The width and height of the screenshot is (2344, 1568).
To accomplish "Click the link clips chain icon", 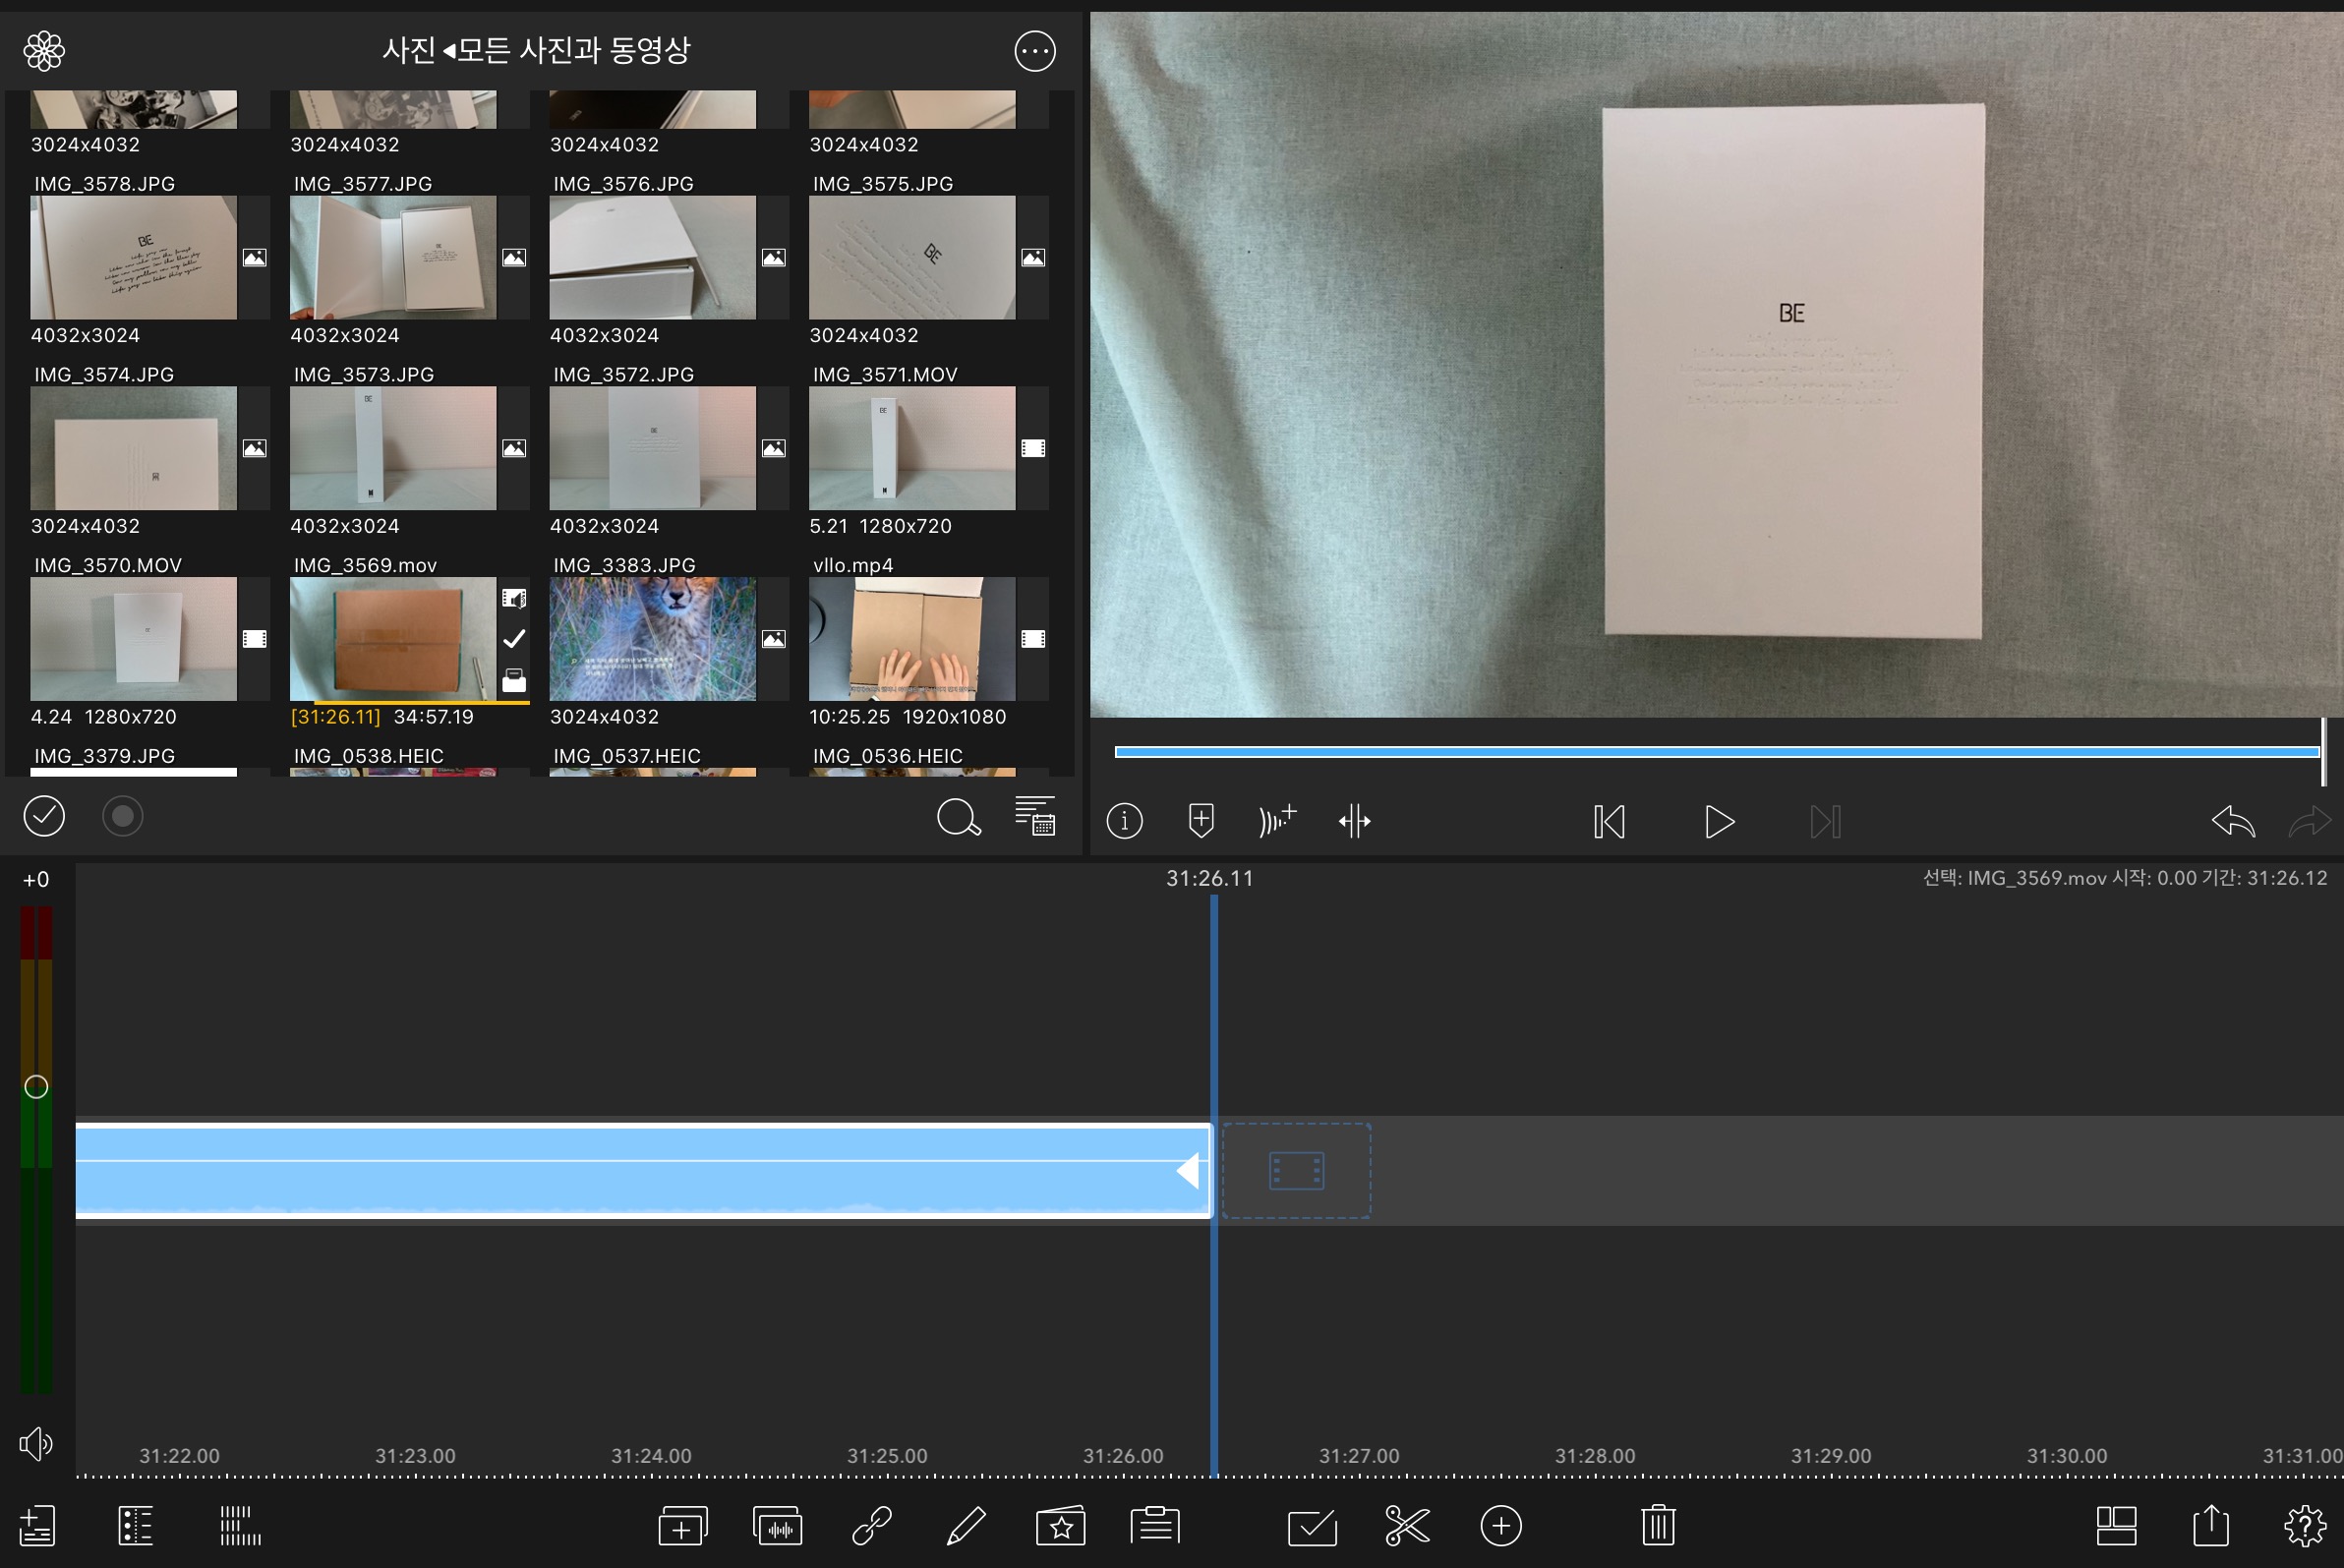I will point(871,1525).
